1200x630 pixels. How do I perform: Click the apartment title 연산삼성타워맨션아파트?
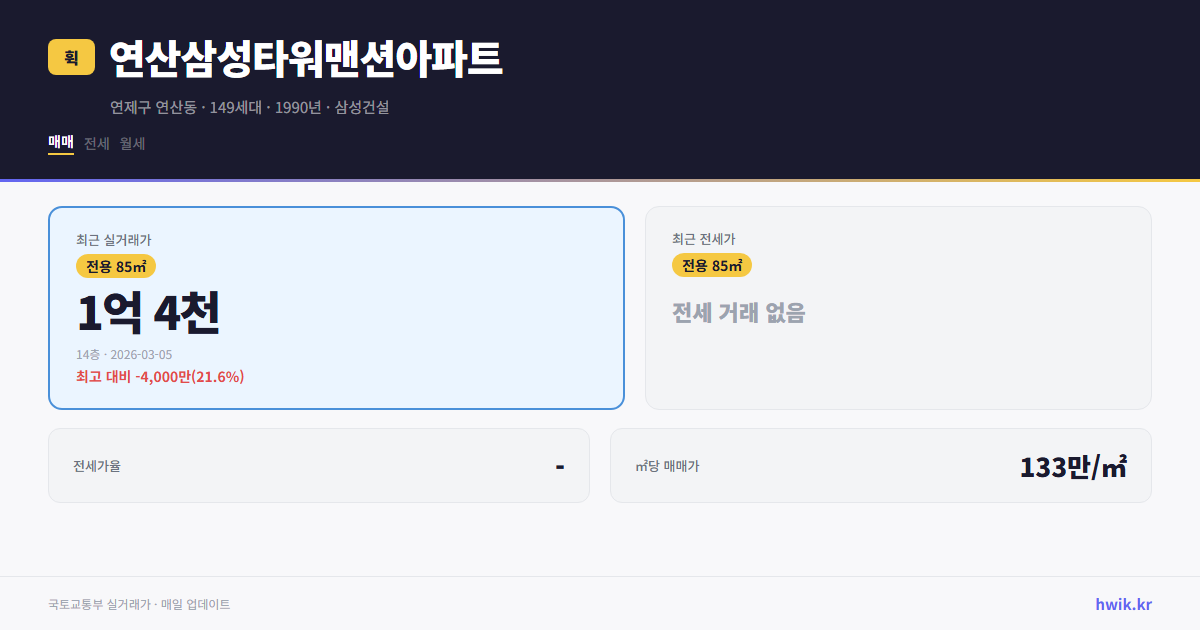coord(305,58)
